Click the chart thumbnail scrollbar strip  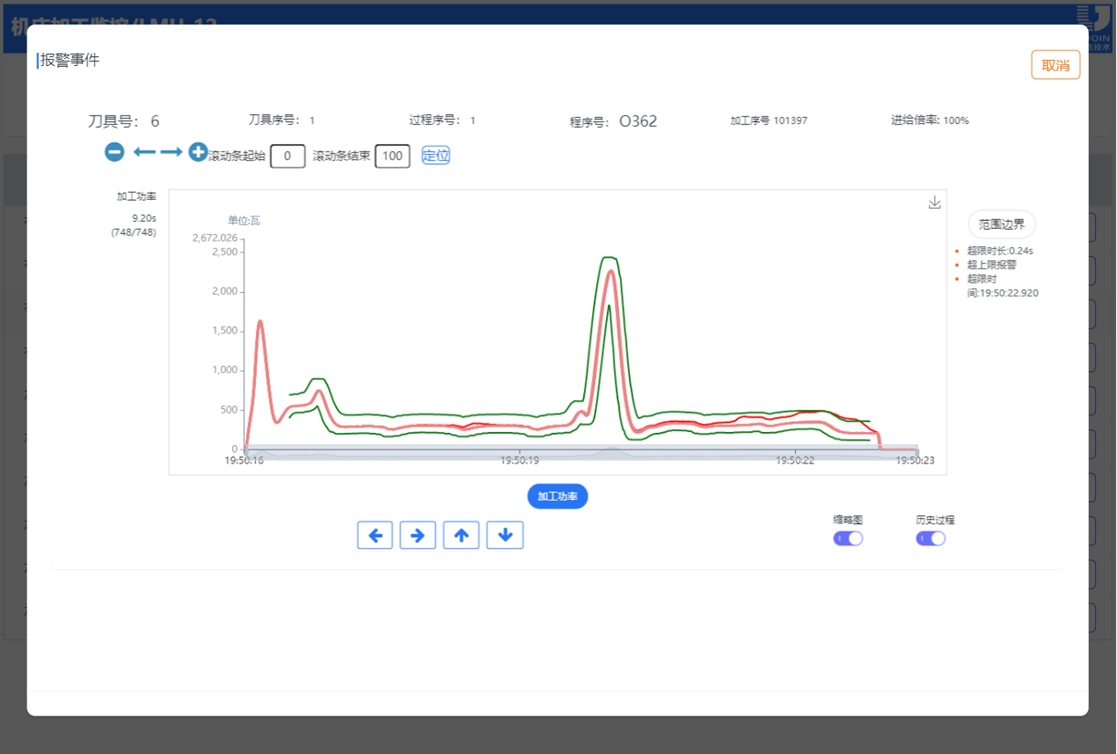pos(581,452)
